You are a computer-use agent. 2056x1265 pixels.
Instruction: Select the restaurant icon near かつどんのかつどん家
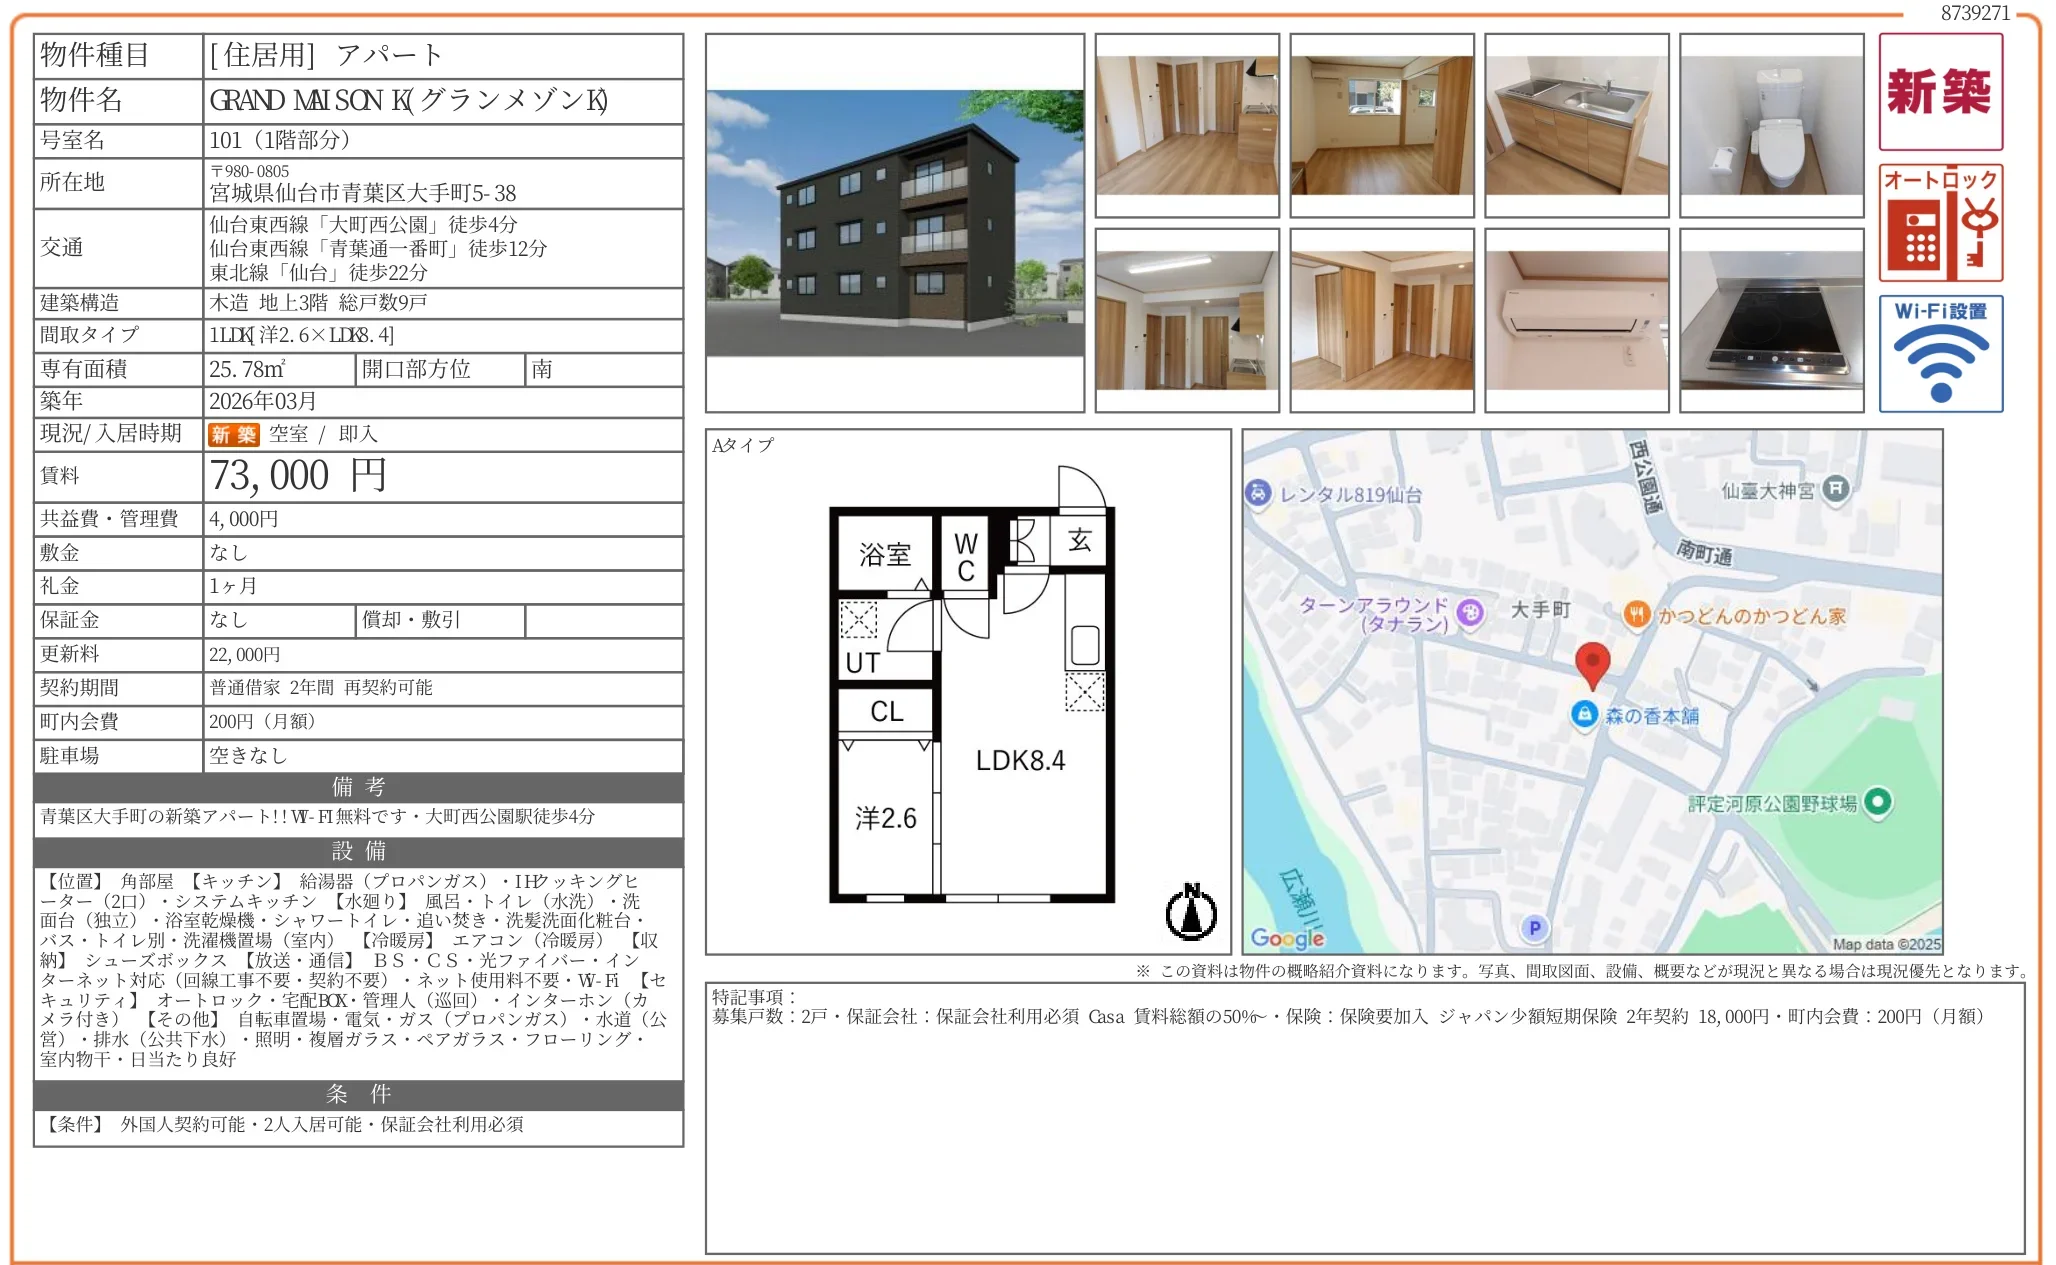(1636, 615)
